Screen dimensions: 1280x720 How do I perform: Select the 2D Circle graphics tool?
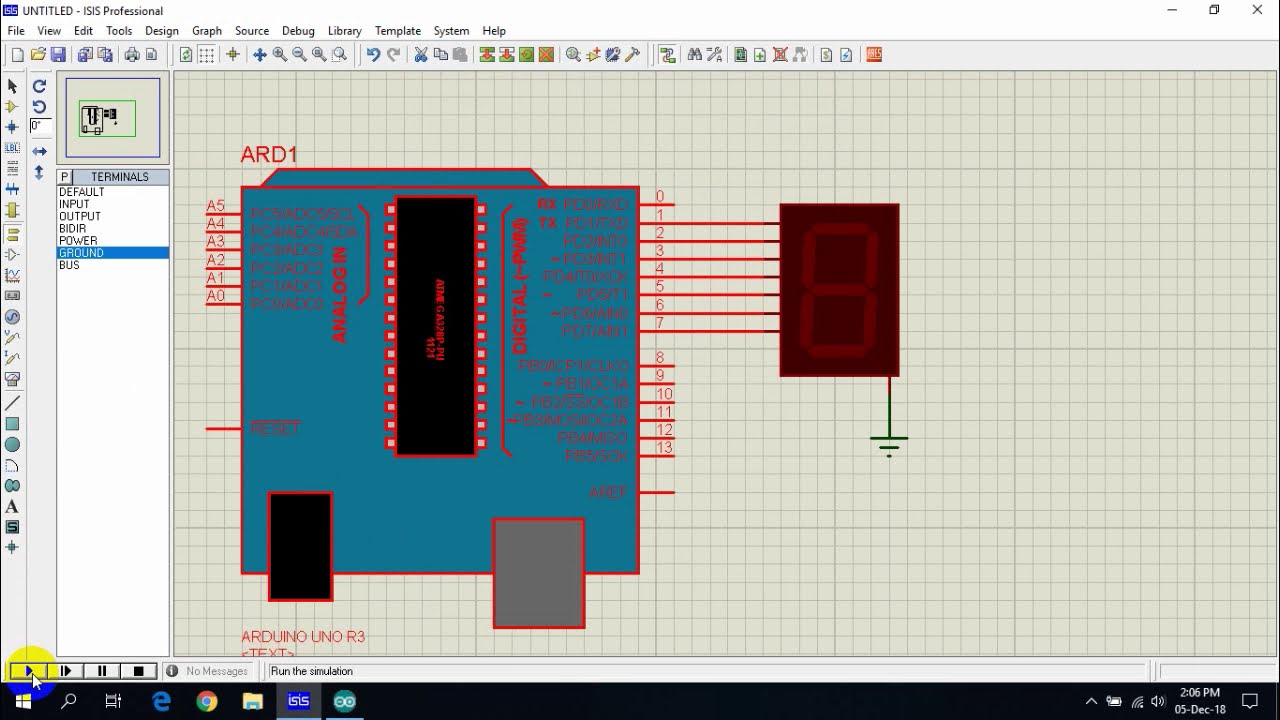pos(12,445)
